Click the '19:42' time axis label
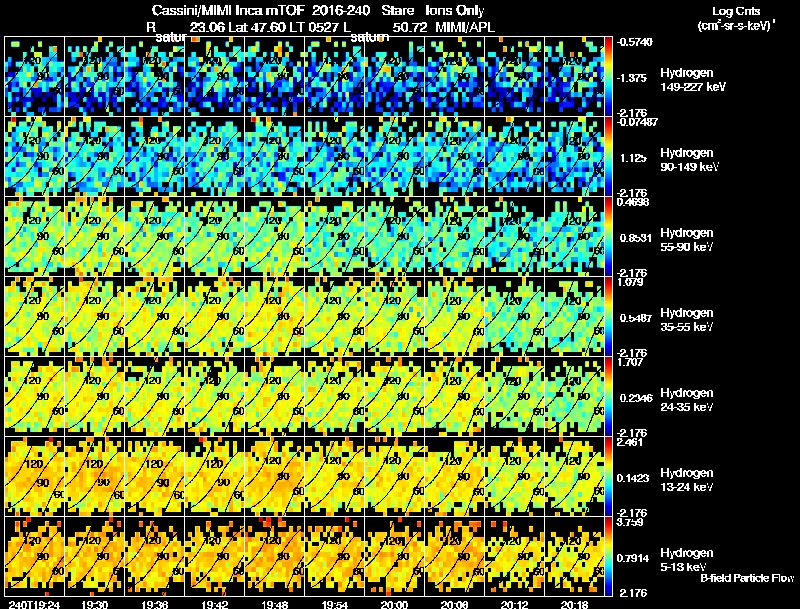This screenshot has height=609, width=800. point(215,604)
